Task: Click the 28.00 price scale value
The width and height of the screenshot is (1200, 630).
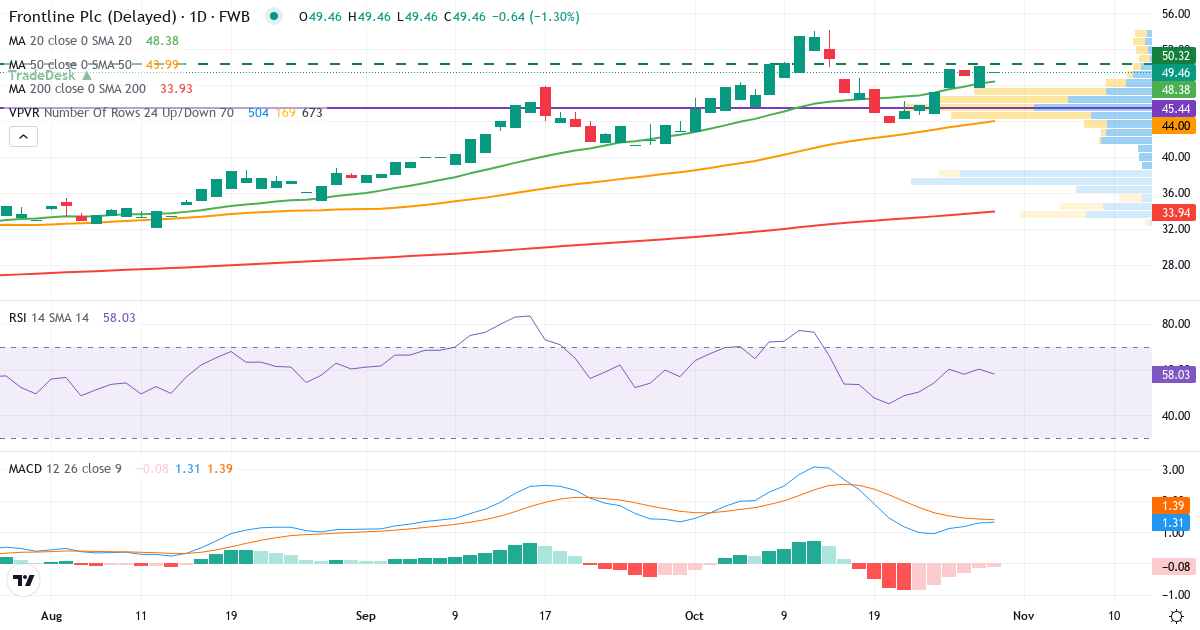Action: [x=1175, y=265]
